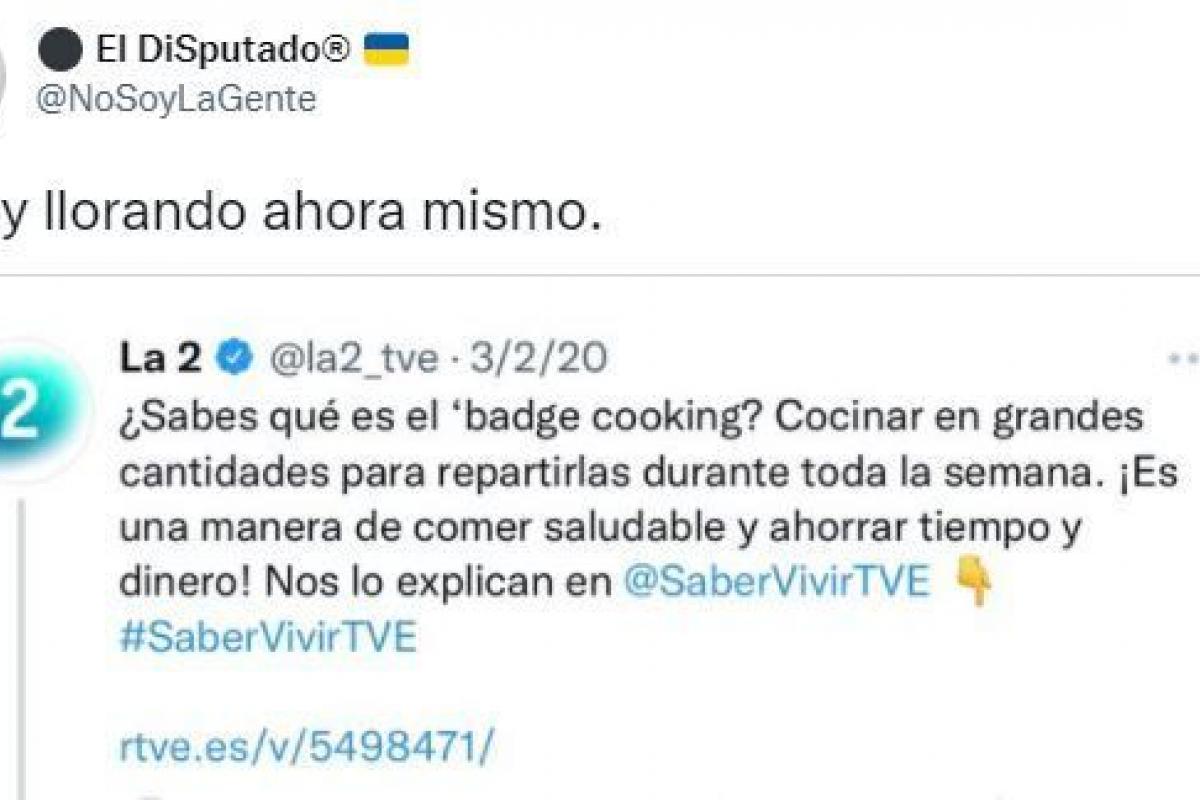This screenshot has height=800, width=1200.
Task: Click the divider line above the quoted tweet
Action: (600, 276)
